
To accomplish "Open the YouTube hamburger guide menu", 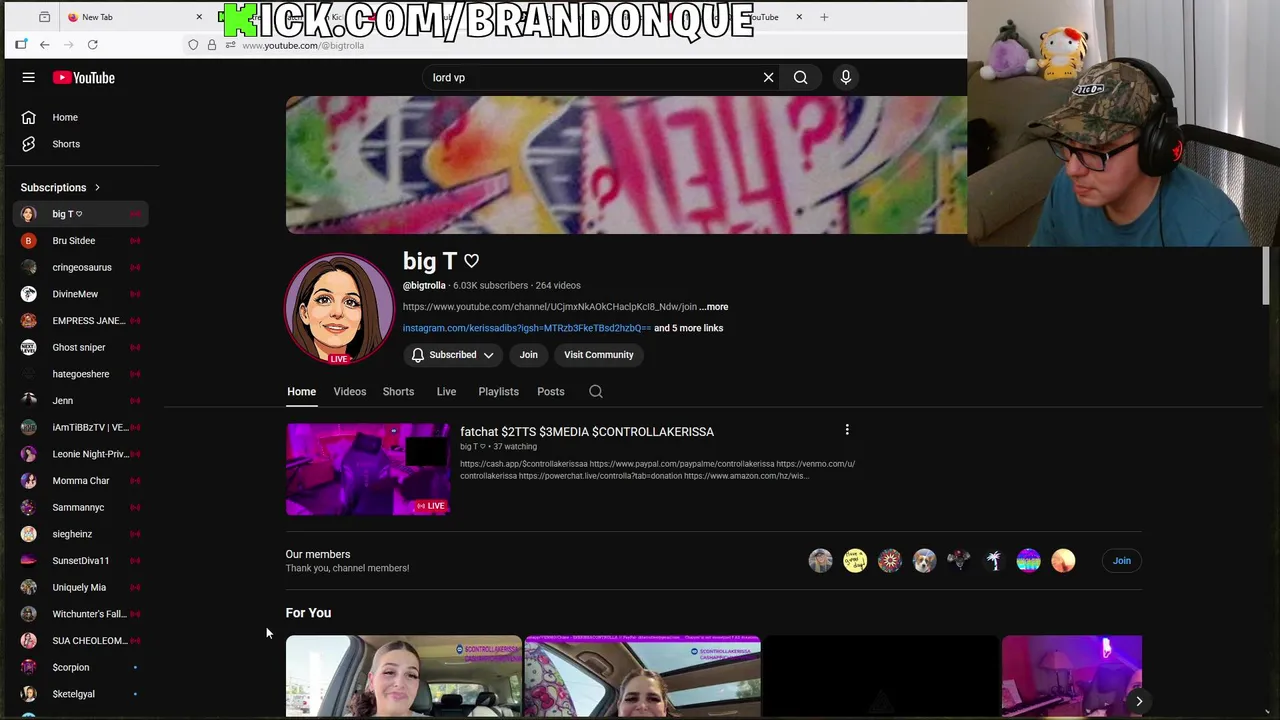I will pyautogui.click(x=28, y=77).
